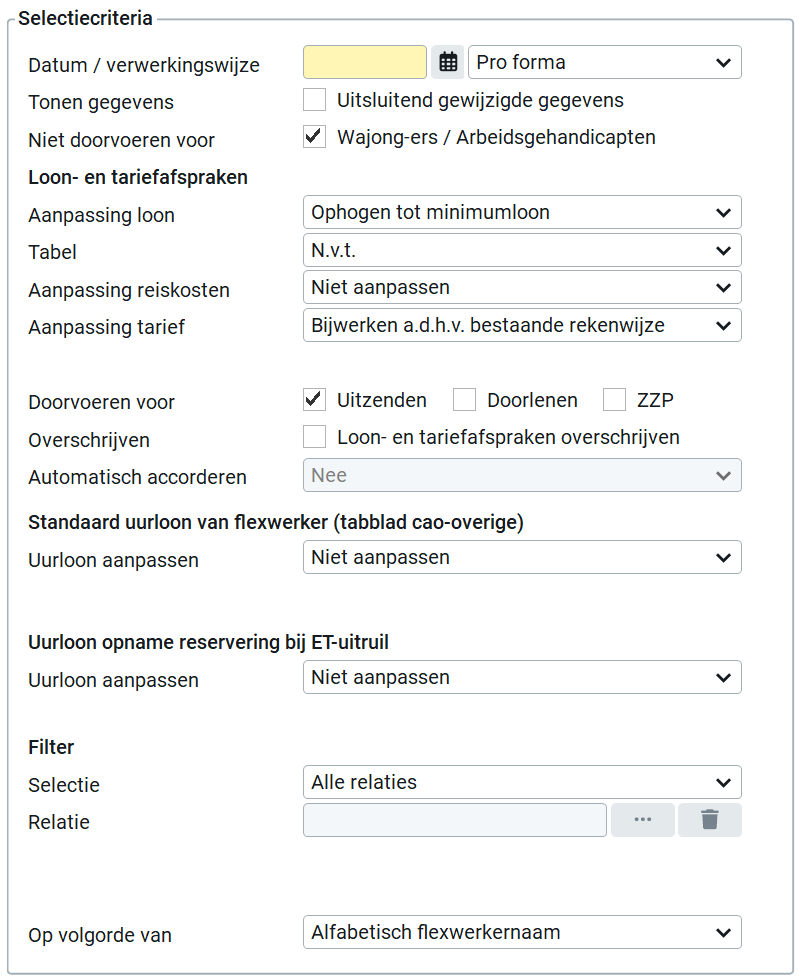Expand the Aanpassing reiskosten dropdown
This screenshot has height=977, width=799.
point(521,287)
